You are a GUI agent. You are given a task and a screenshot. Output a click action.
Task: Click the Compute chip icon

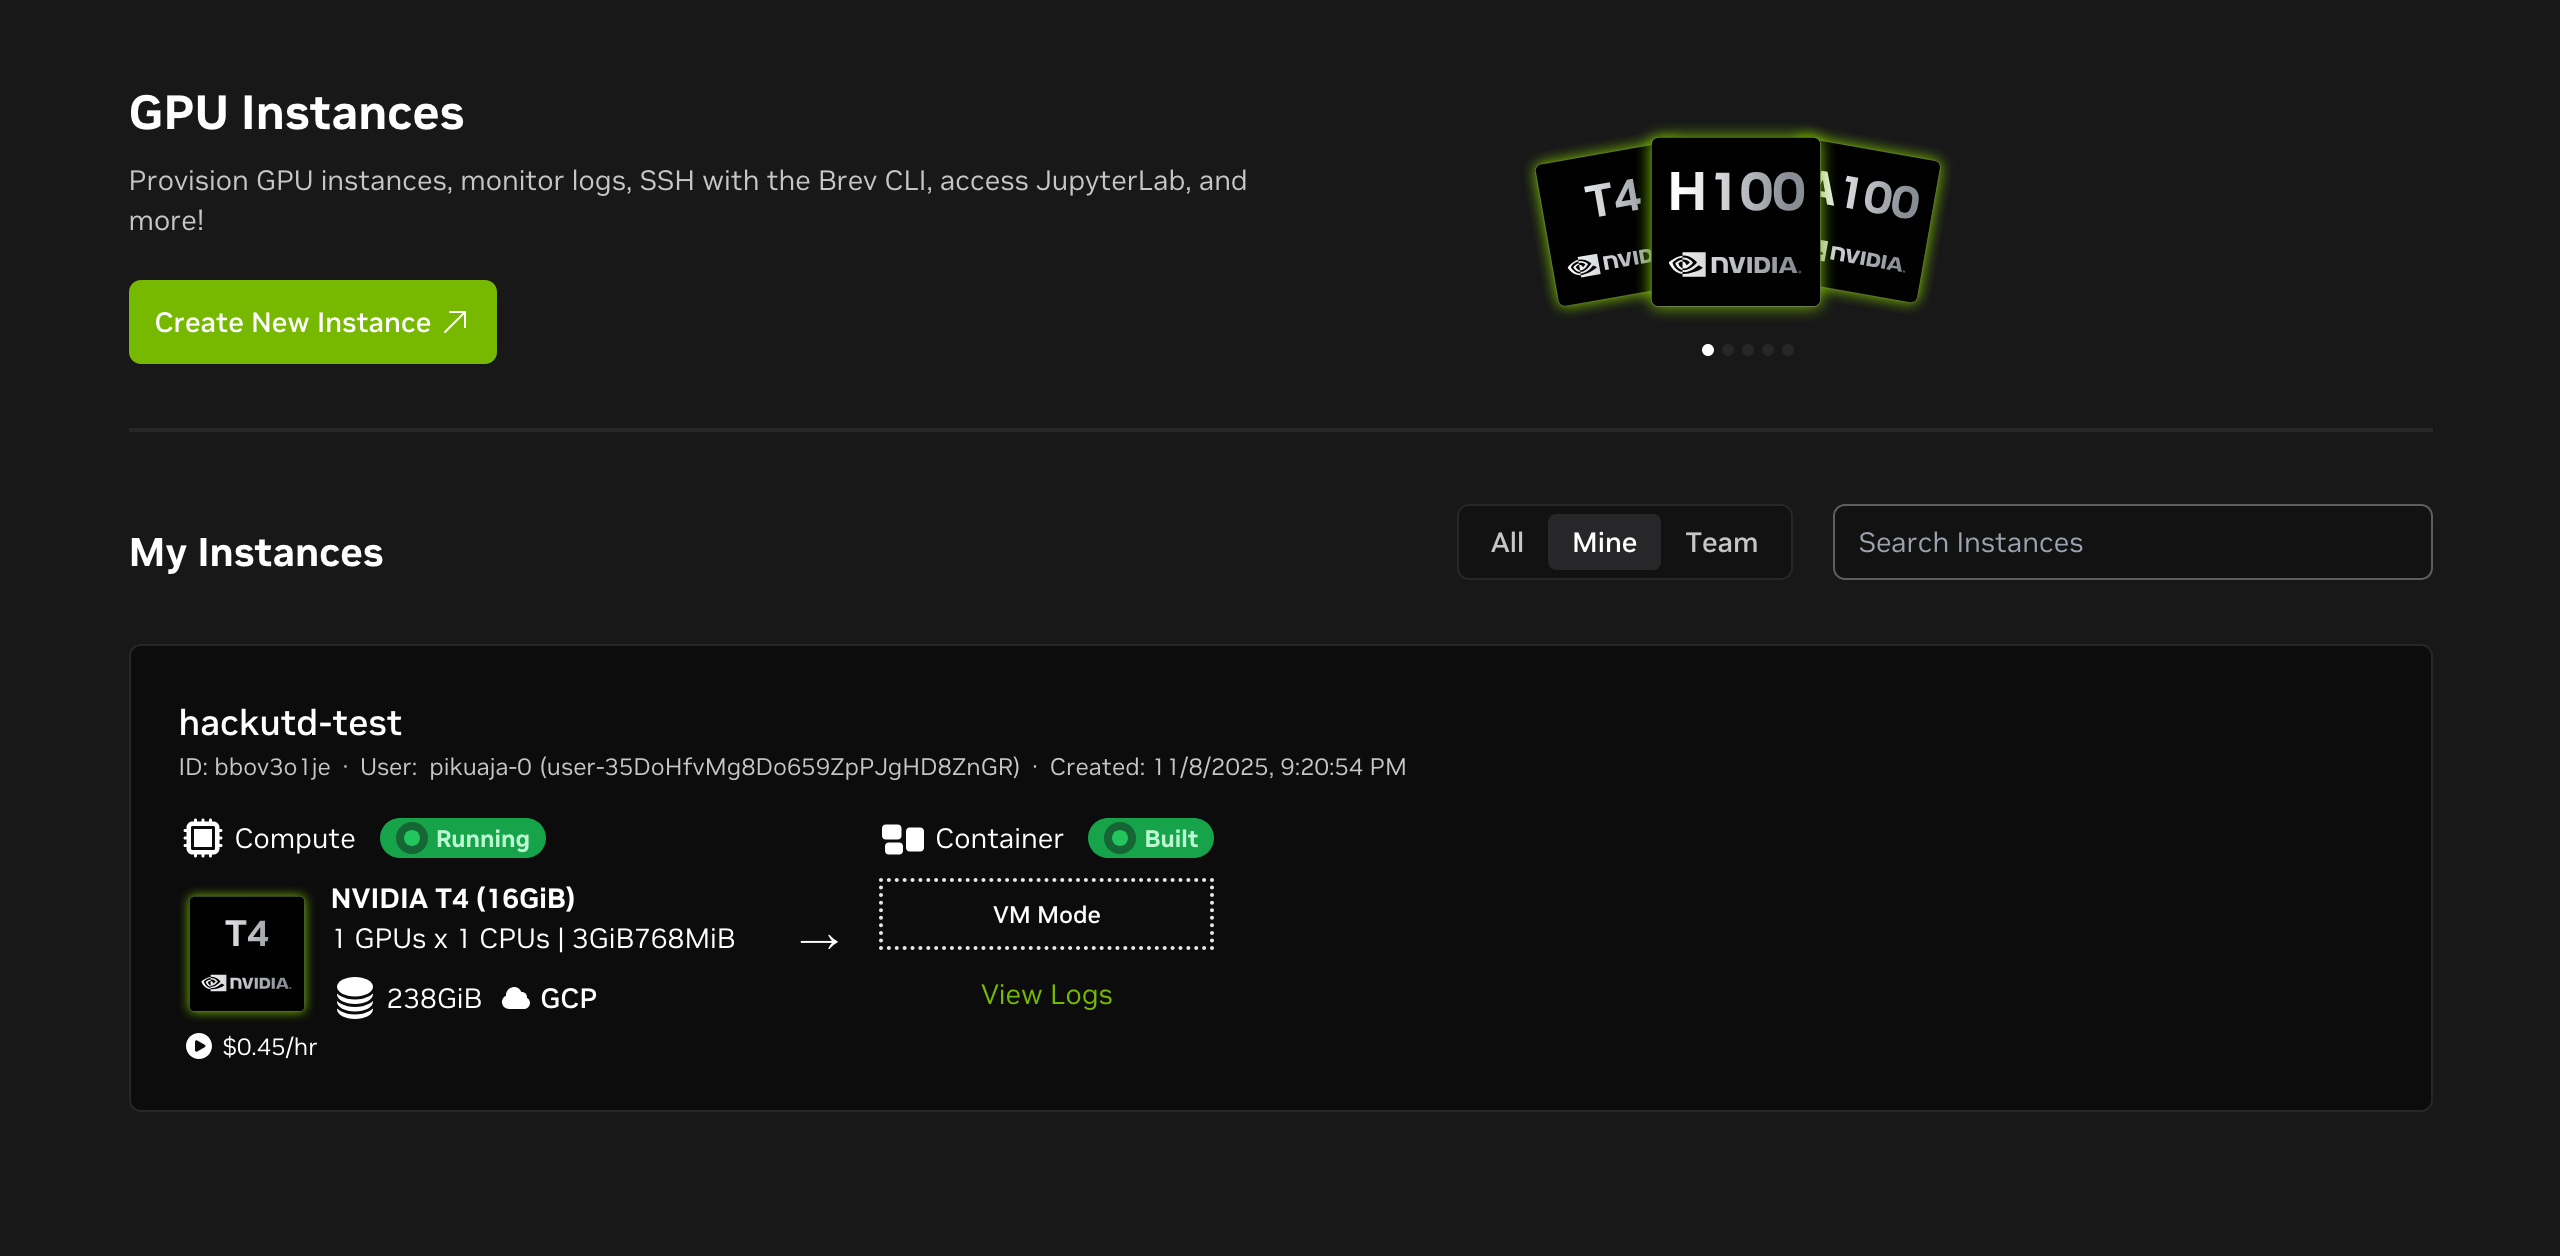[202, 838]
